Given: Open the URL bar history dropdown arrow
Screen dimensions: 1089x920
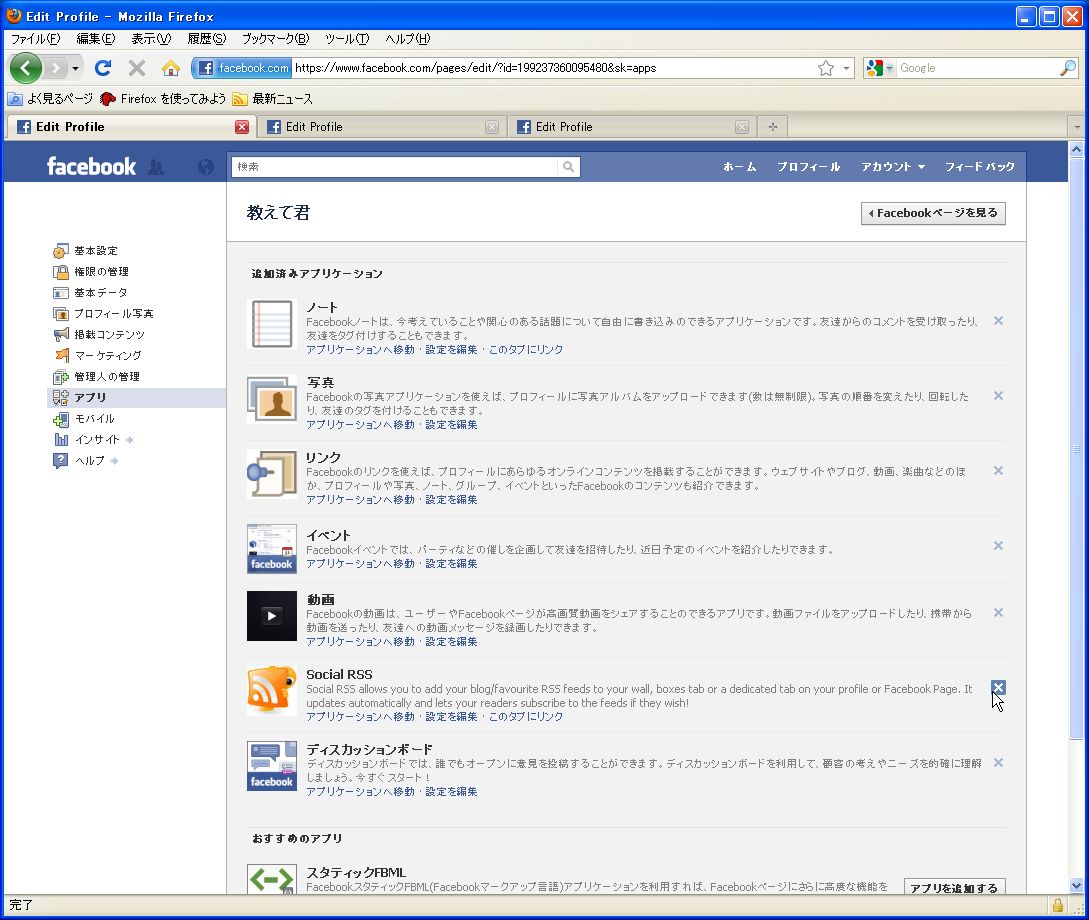Looking at the screenshot, I should pyautogui.click(x=846, y=68).
